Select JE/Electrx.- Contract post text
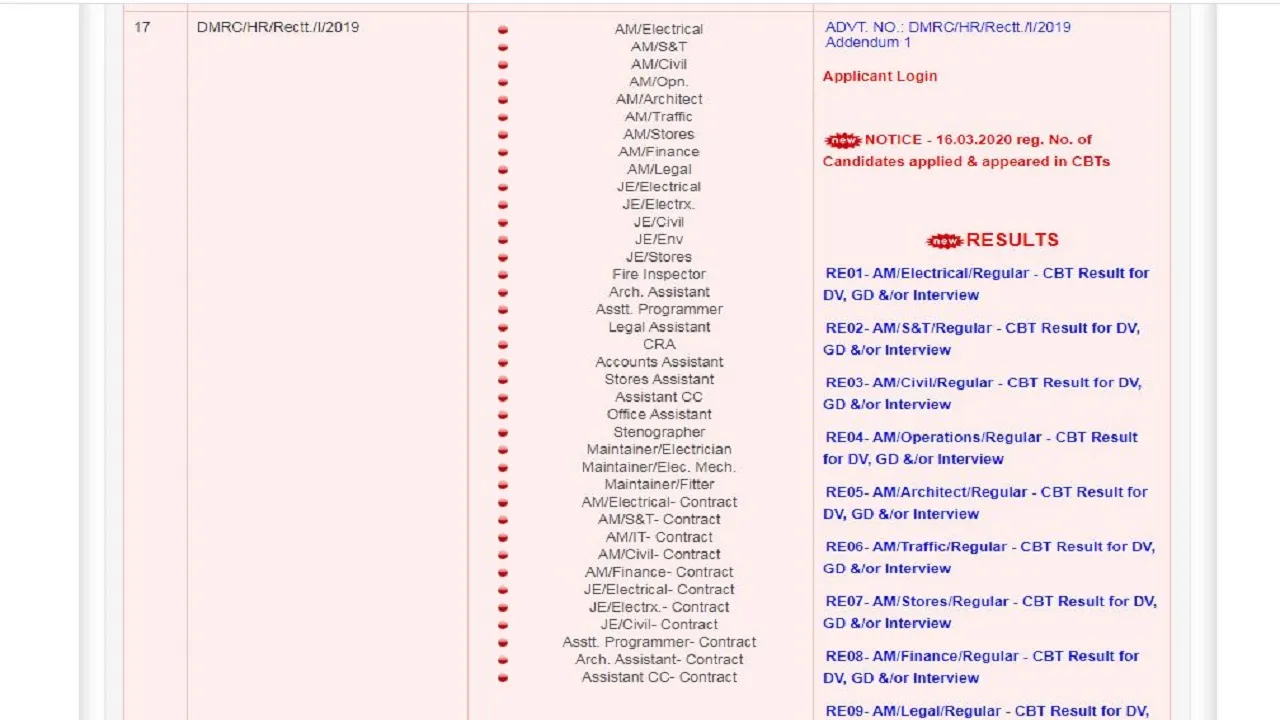1280x720 pixels. click(x=659, y=607)
